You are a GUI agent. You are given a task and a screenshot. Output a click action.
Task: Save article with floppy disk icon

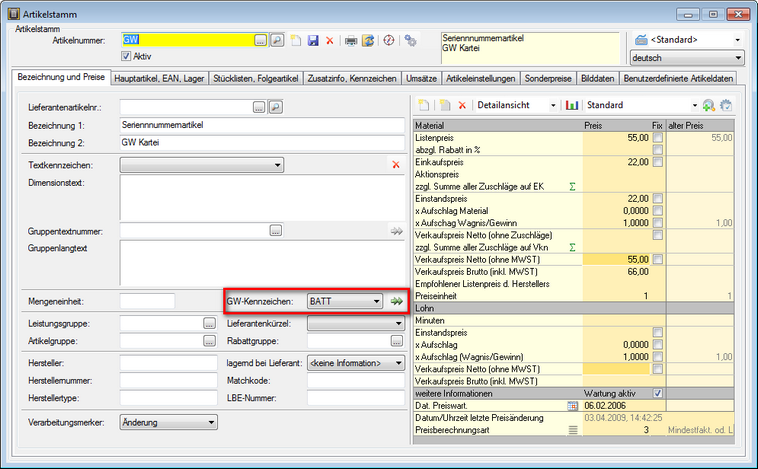click(313, 41)
